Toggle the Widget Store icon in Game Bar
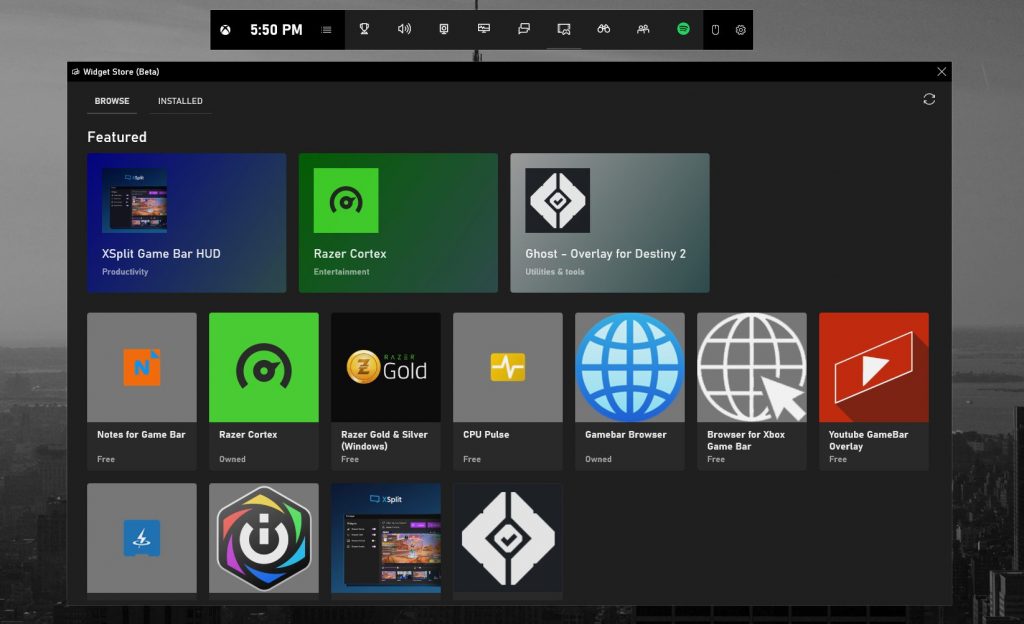Screen dimensions: 1024x624 (x=564, y=29)
